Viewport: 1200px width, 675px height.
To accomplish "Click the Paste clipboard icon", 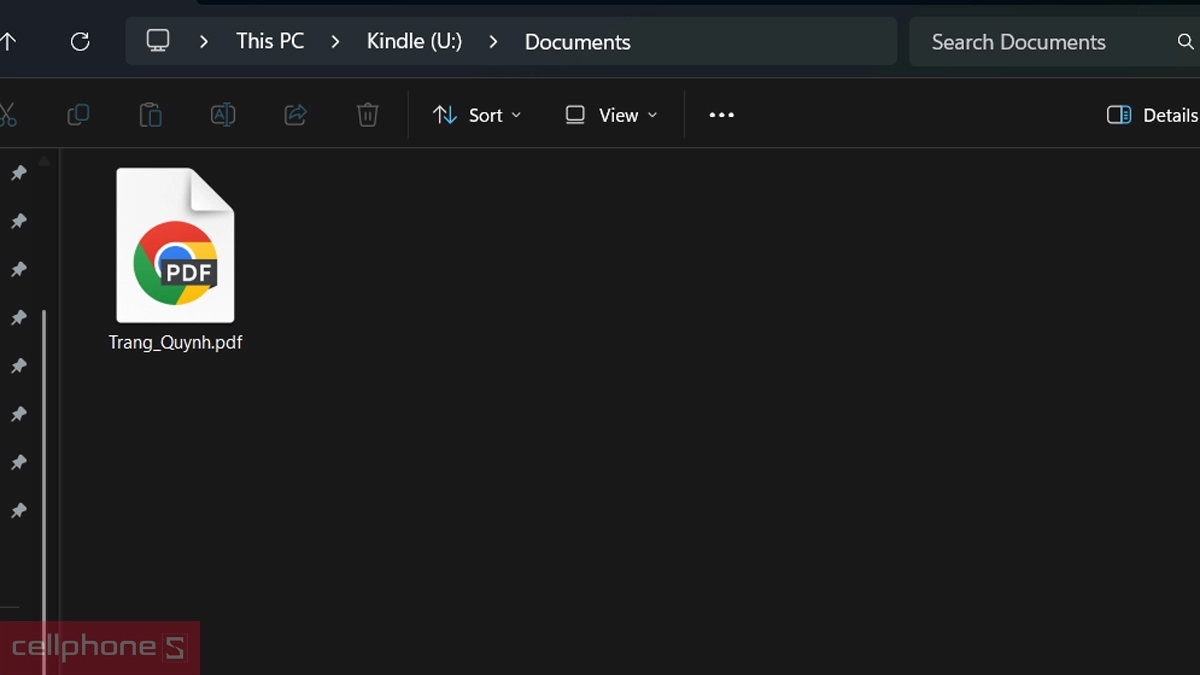I will 150,115.
